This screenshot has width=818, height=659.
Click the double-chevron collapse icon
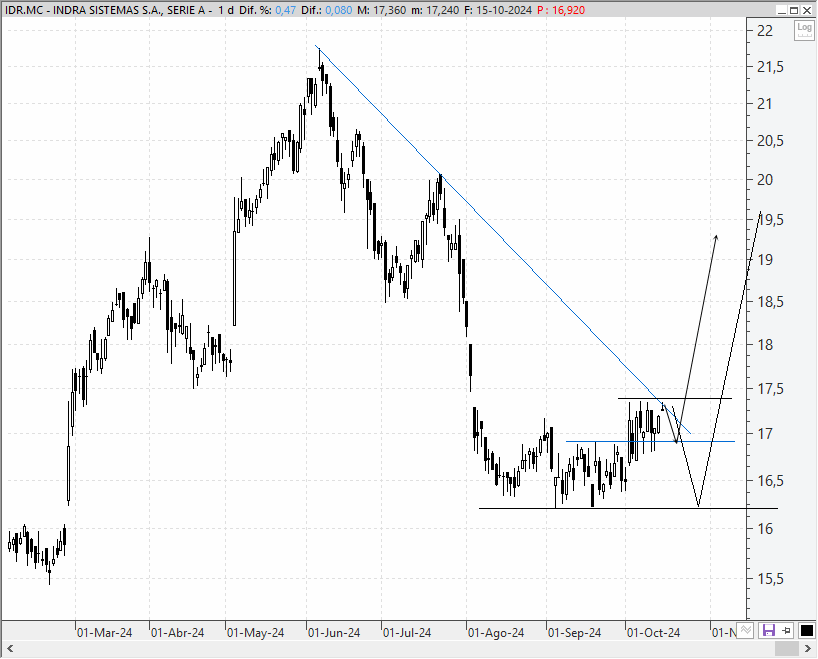tap(746, 630)
